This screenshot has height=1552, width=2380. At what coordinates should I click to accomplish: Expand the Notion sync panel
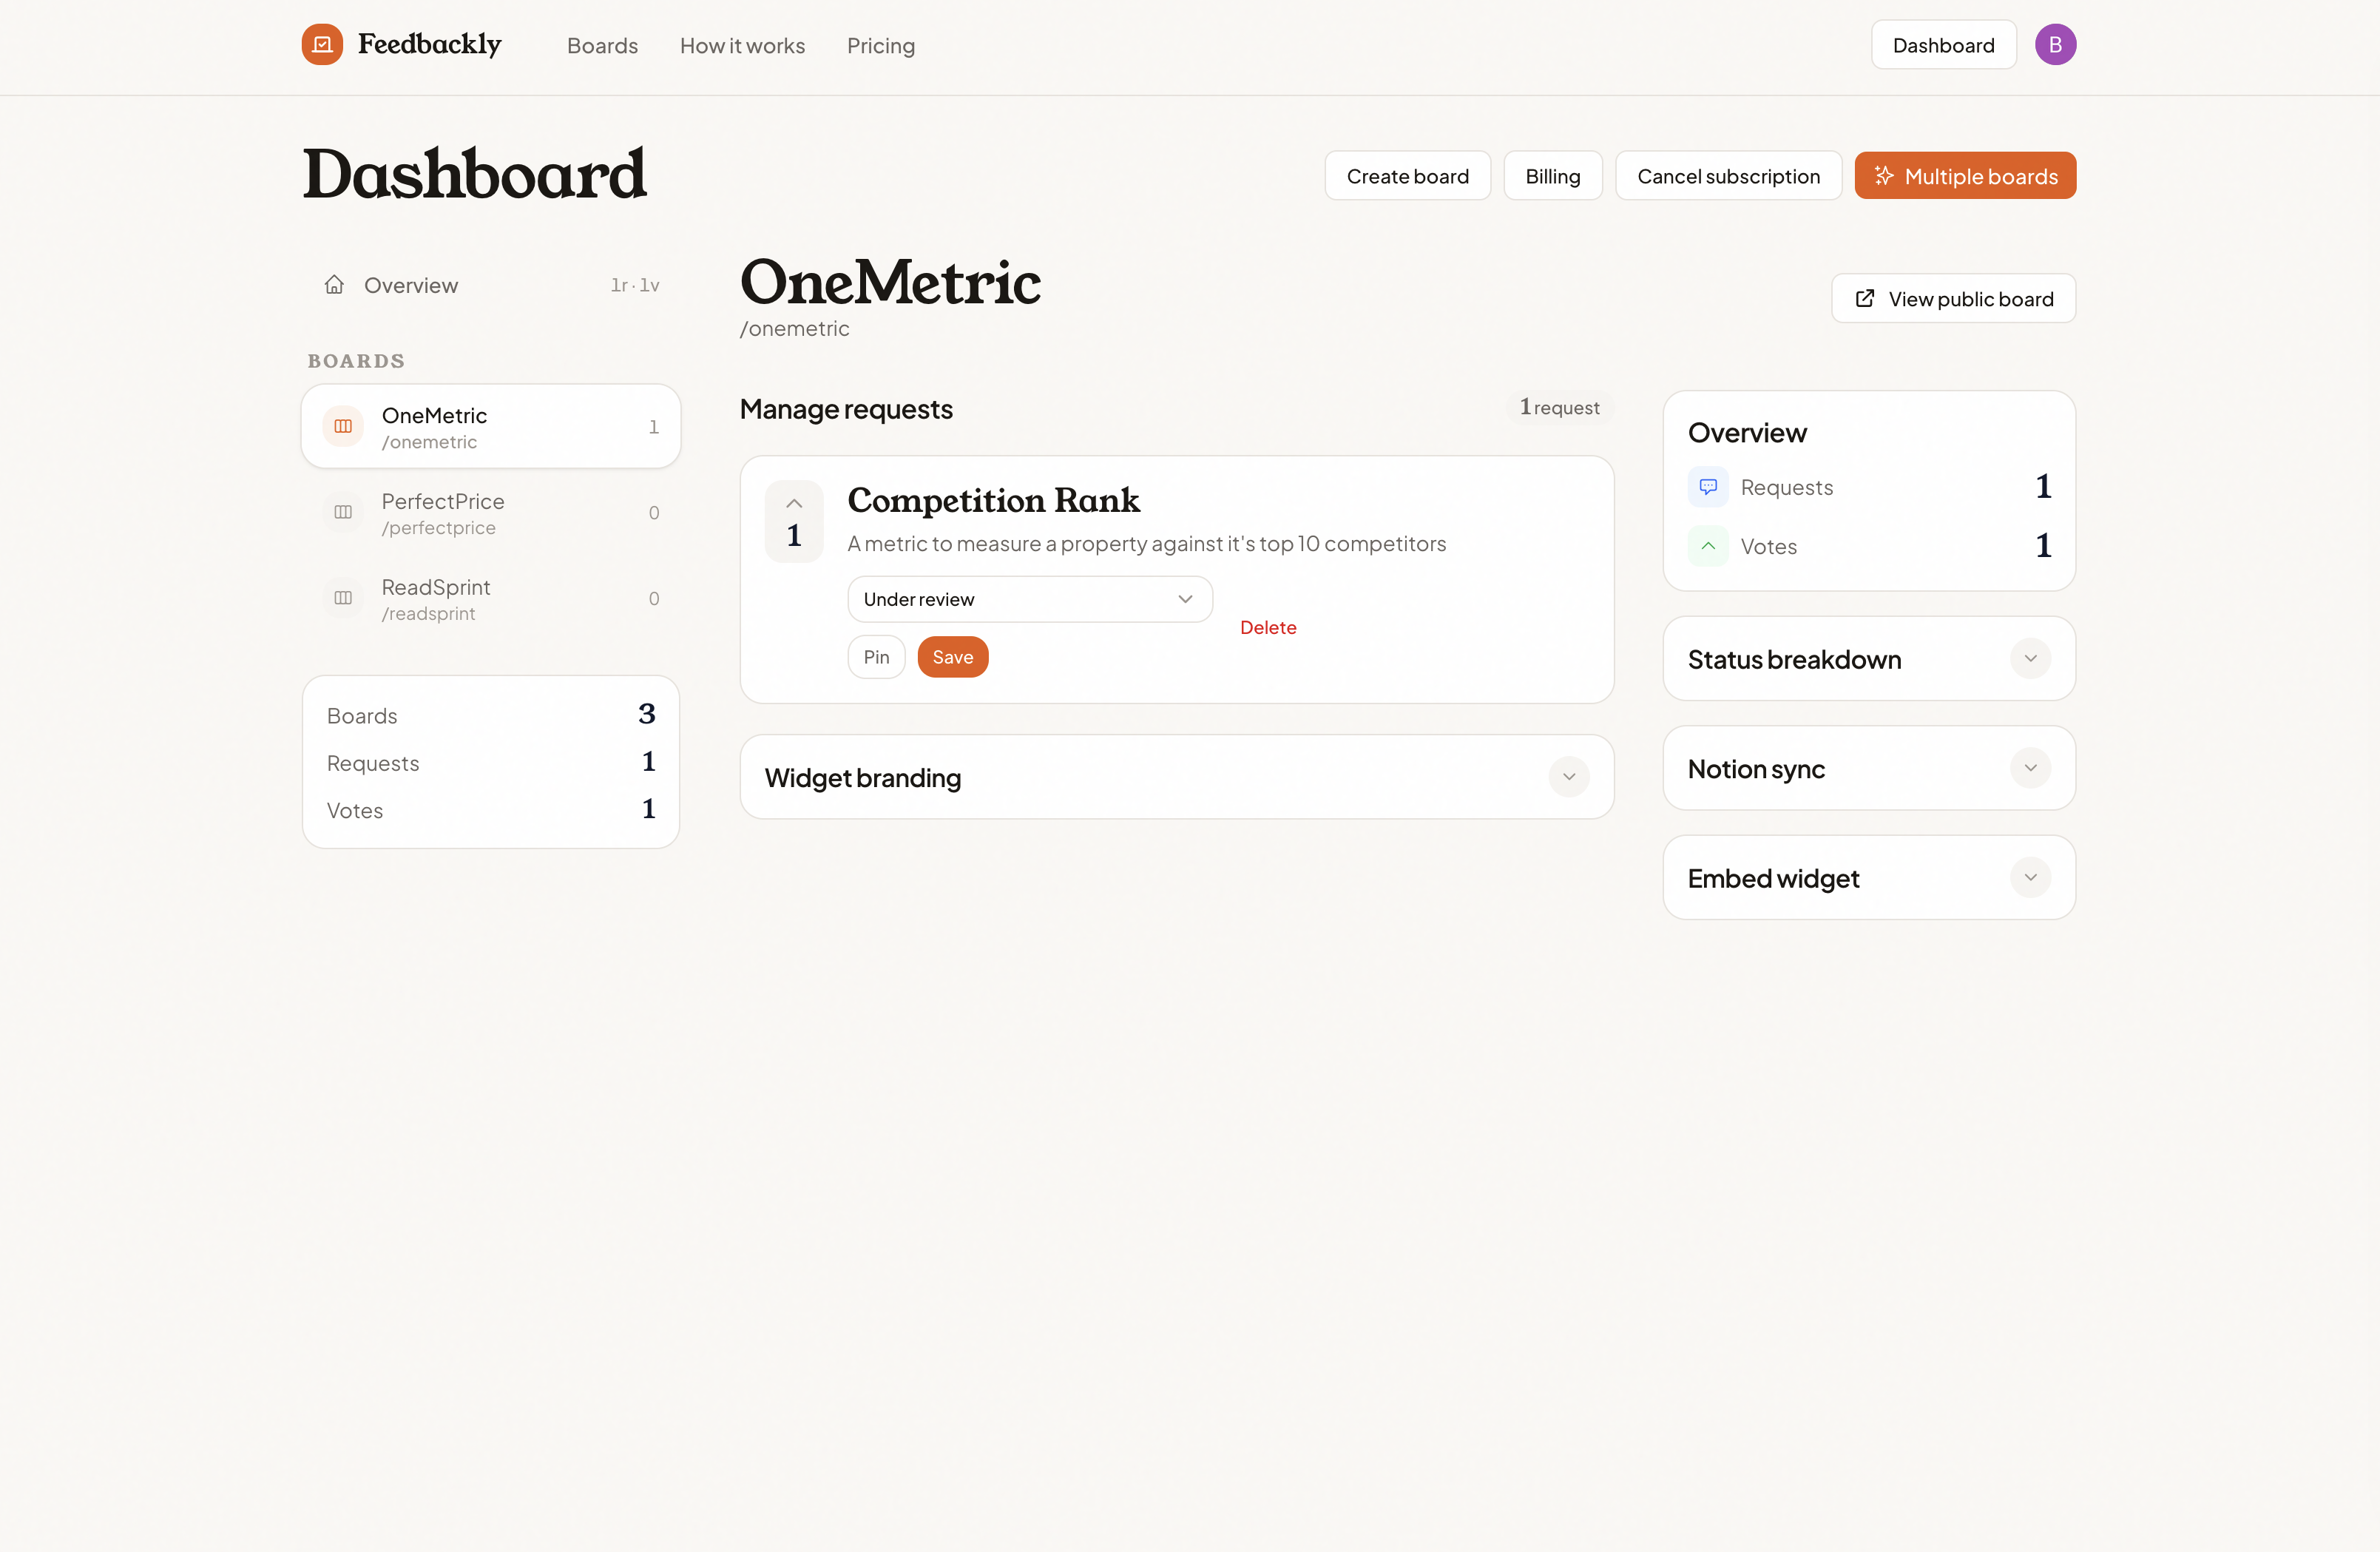click(2030, 768)
